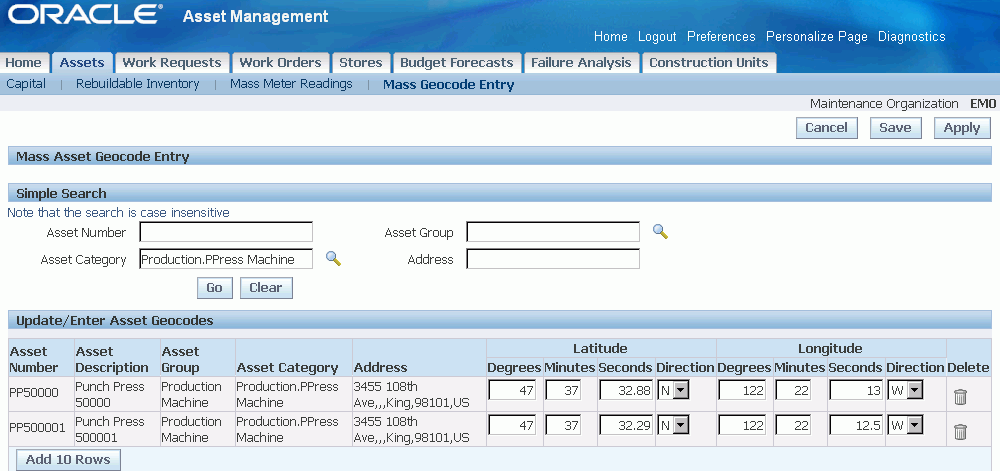The height and width of the screenshot is (471, 1000).
Task: Click the Cancel button
Action: pyautogui.click(x=826, y=127)
